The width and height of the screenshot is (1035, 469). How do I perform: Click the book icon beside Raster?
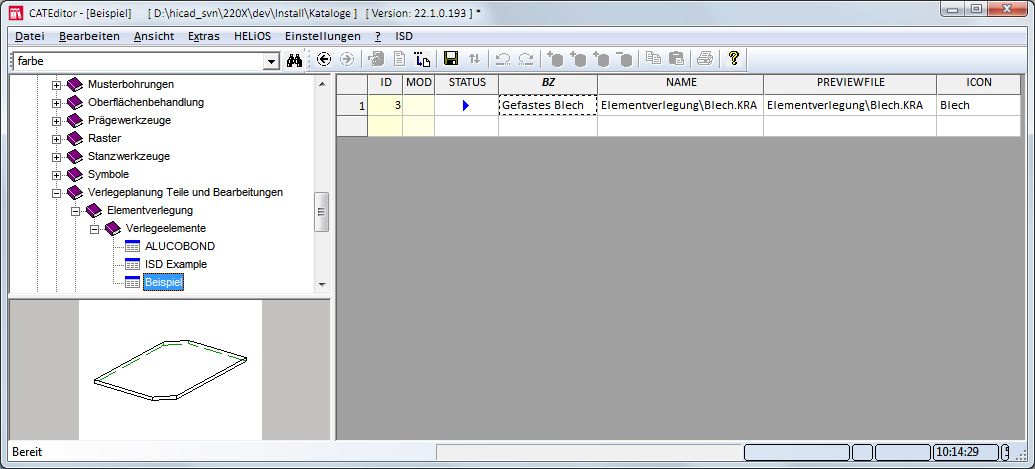(75, 139)
